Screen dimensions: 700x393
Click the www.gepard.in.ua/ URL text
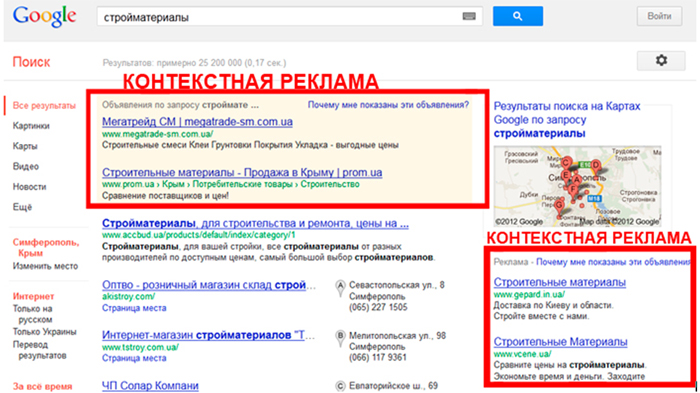pyautogui.click(x=529, y=294)
